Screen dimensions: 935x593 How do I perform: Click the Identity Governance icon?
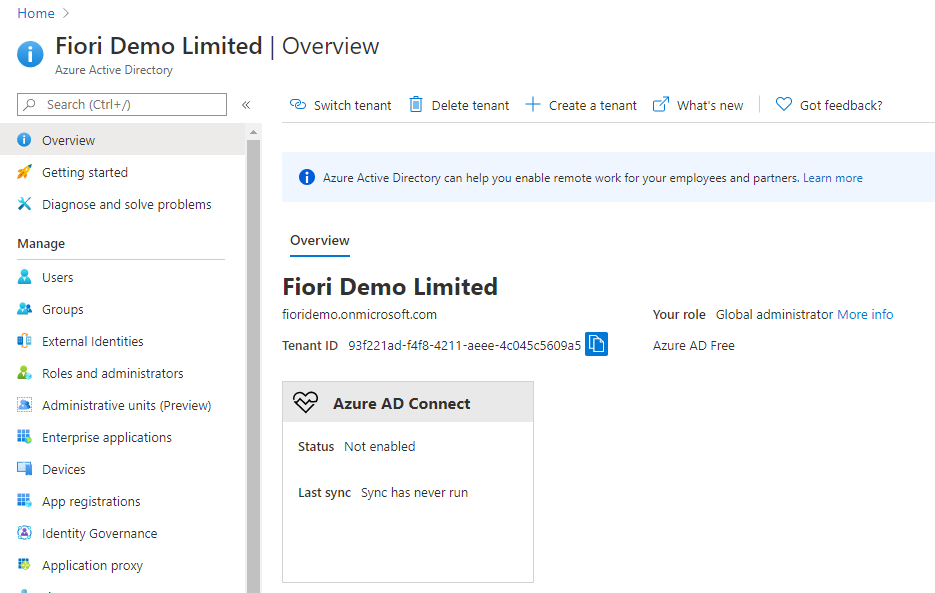pyautogui.click(x=24, y=533)
